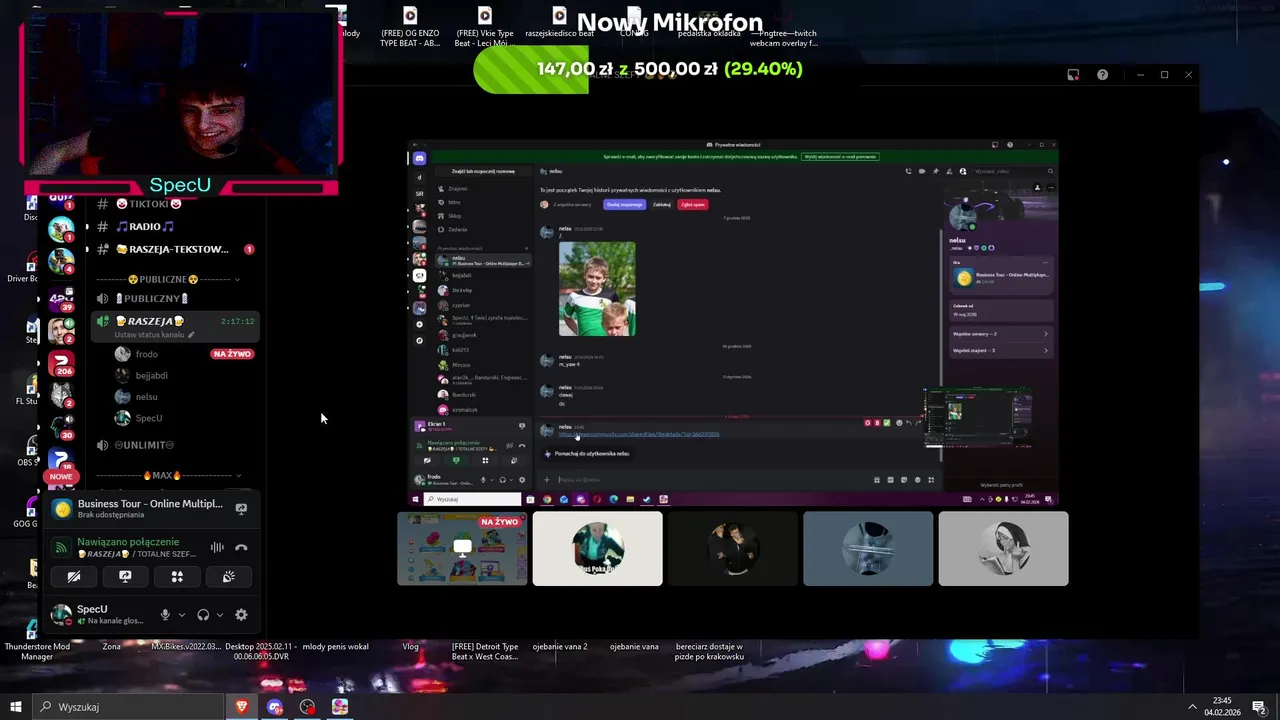The width and height of the screenshot is (1280, 720).
Task: Select the Vlog desktop icon
Action: pyautogui.click(x=410, y=646)
